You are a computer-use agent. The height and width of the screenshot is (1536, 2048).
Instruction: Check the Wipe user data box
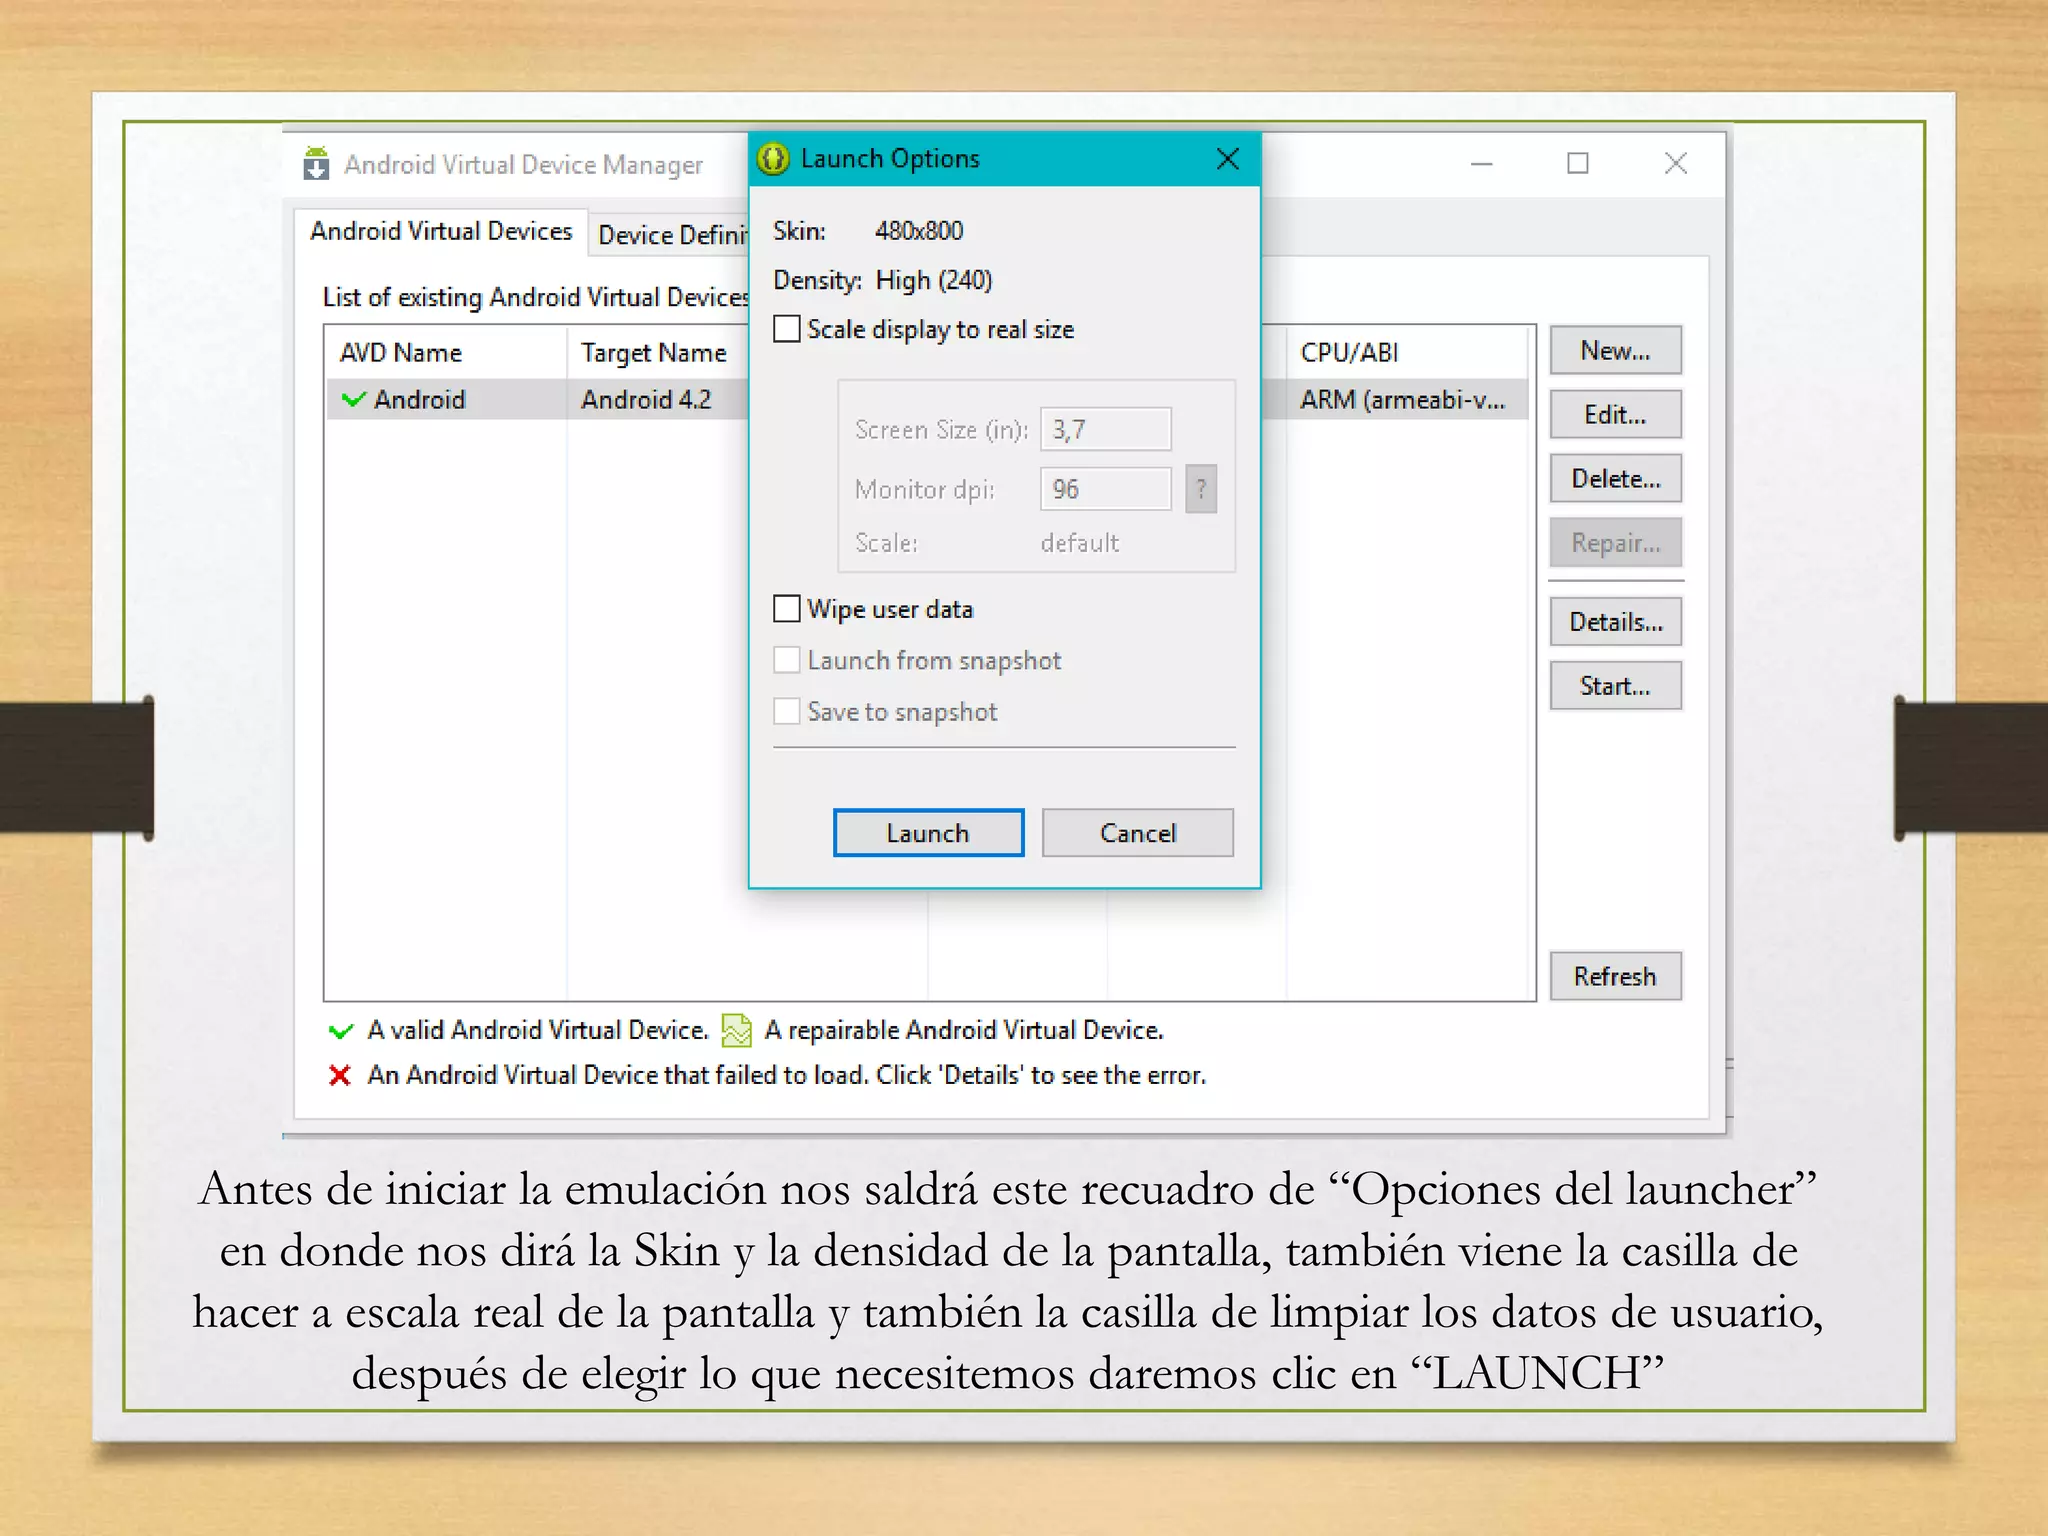click(x=787, y=609)
